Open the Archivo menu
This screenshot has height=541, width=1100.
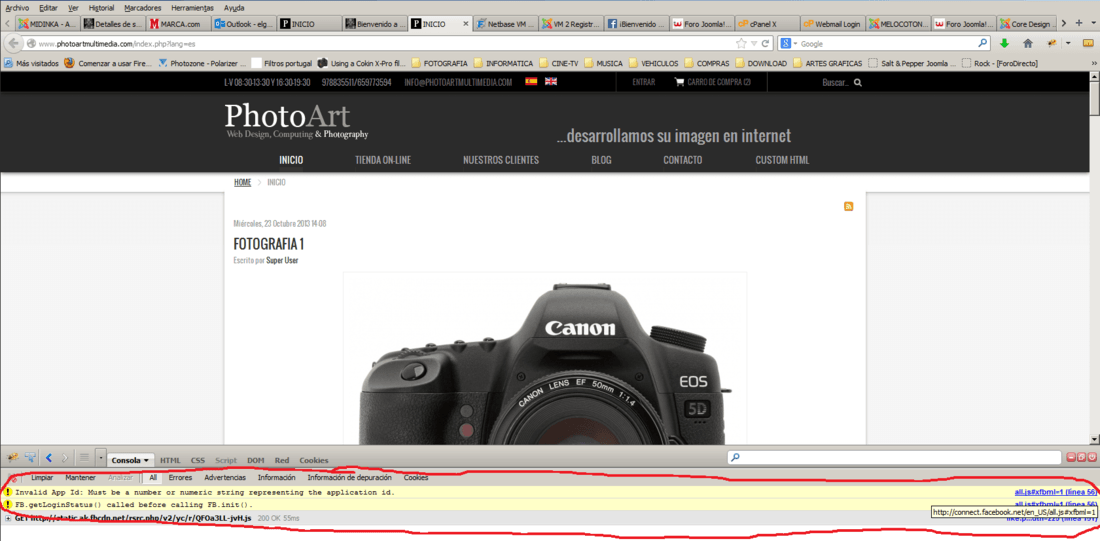click(18, 8)
